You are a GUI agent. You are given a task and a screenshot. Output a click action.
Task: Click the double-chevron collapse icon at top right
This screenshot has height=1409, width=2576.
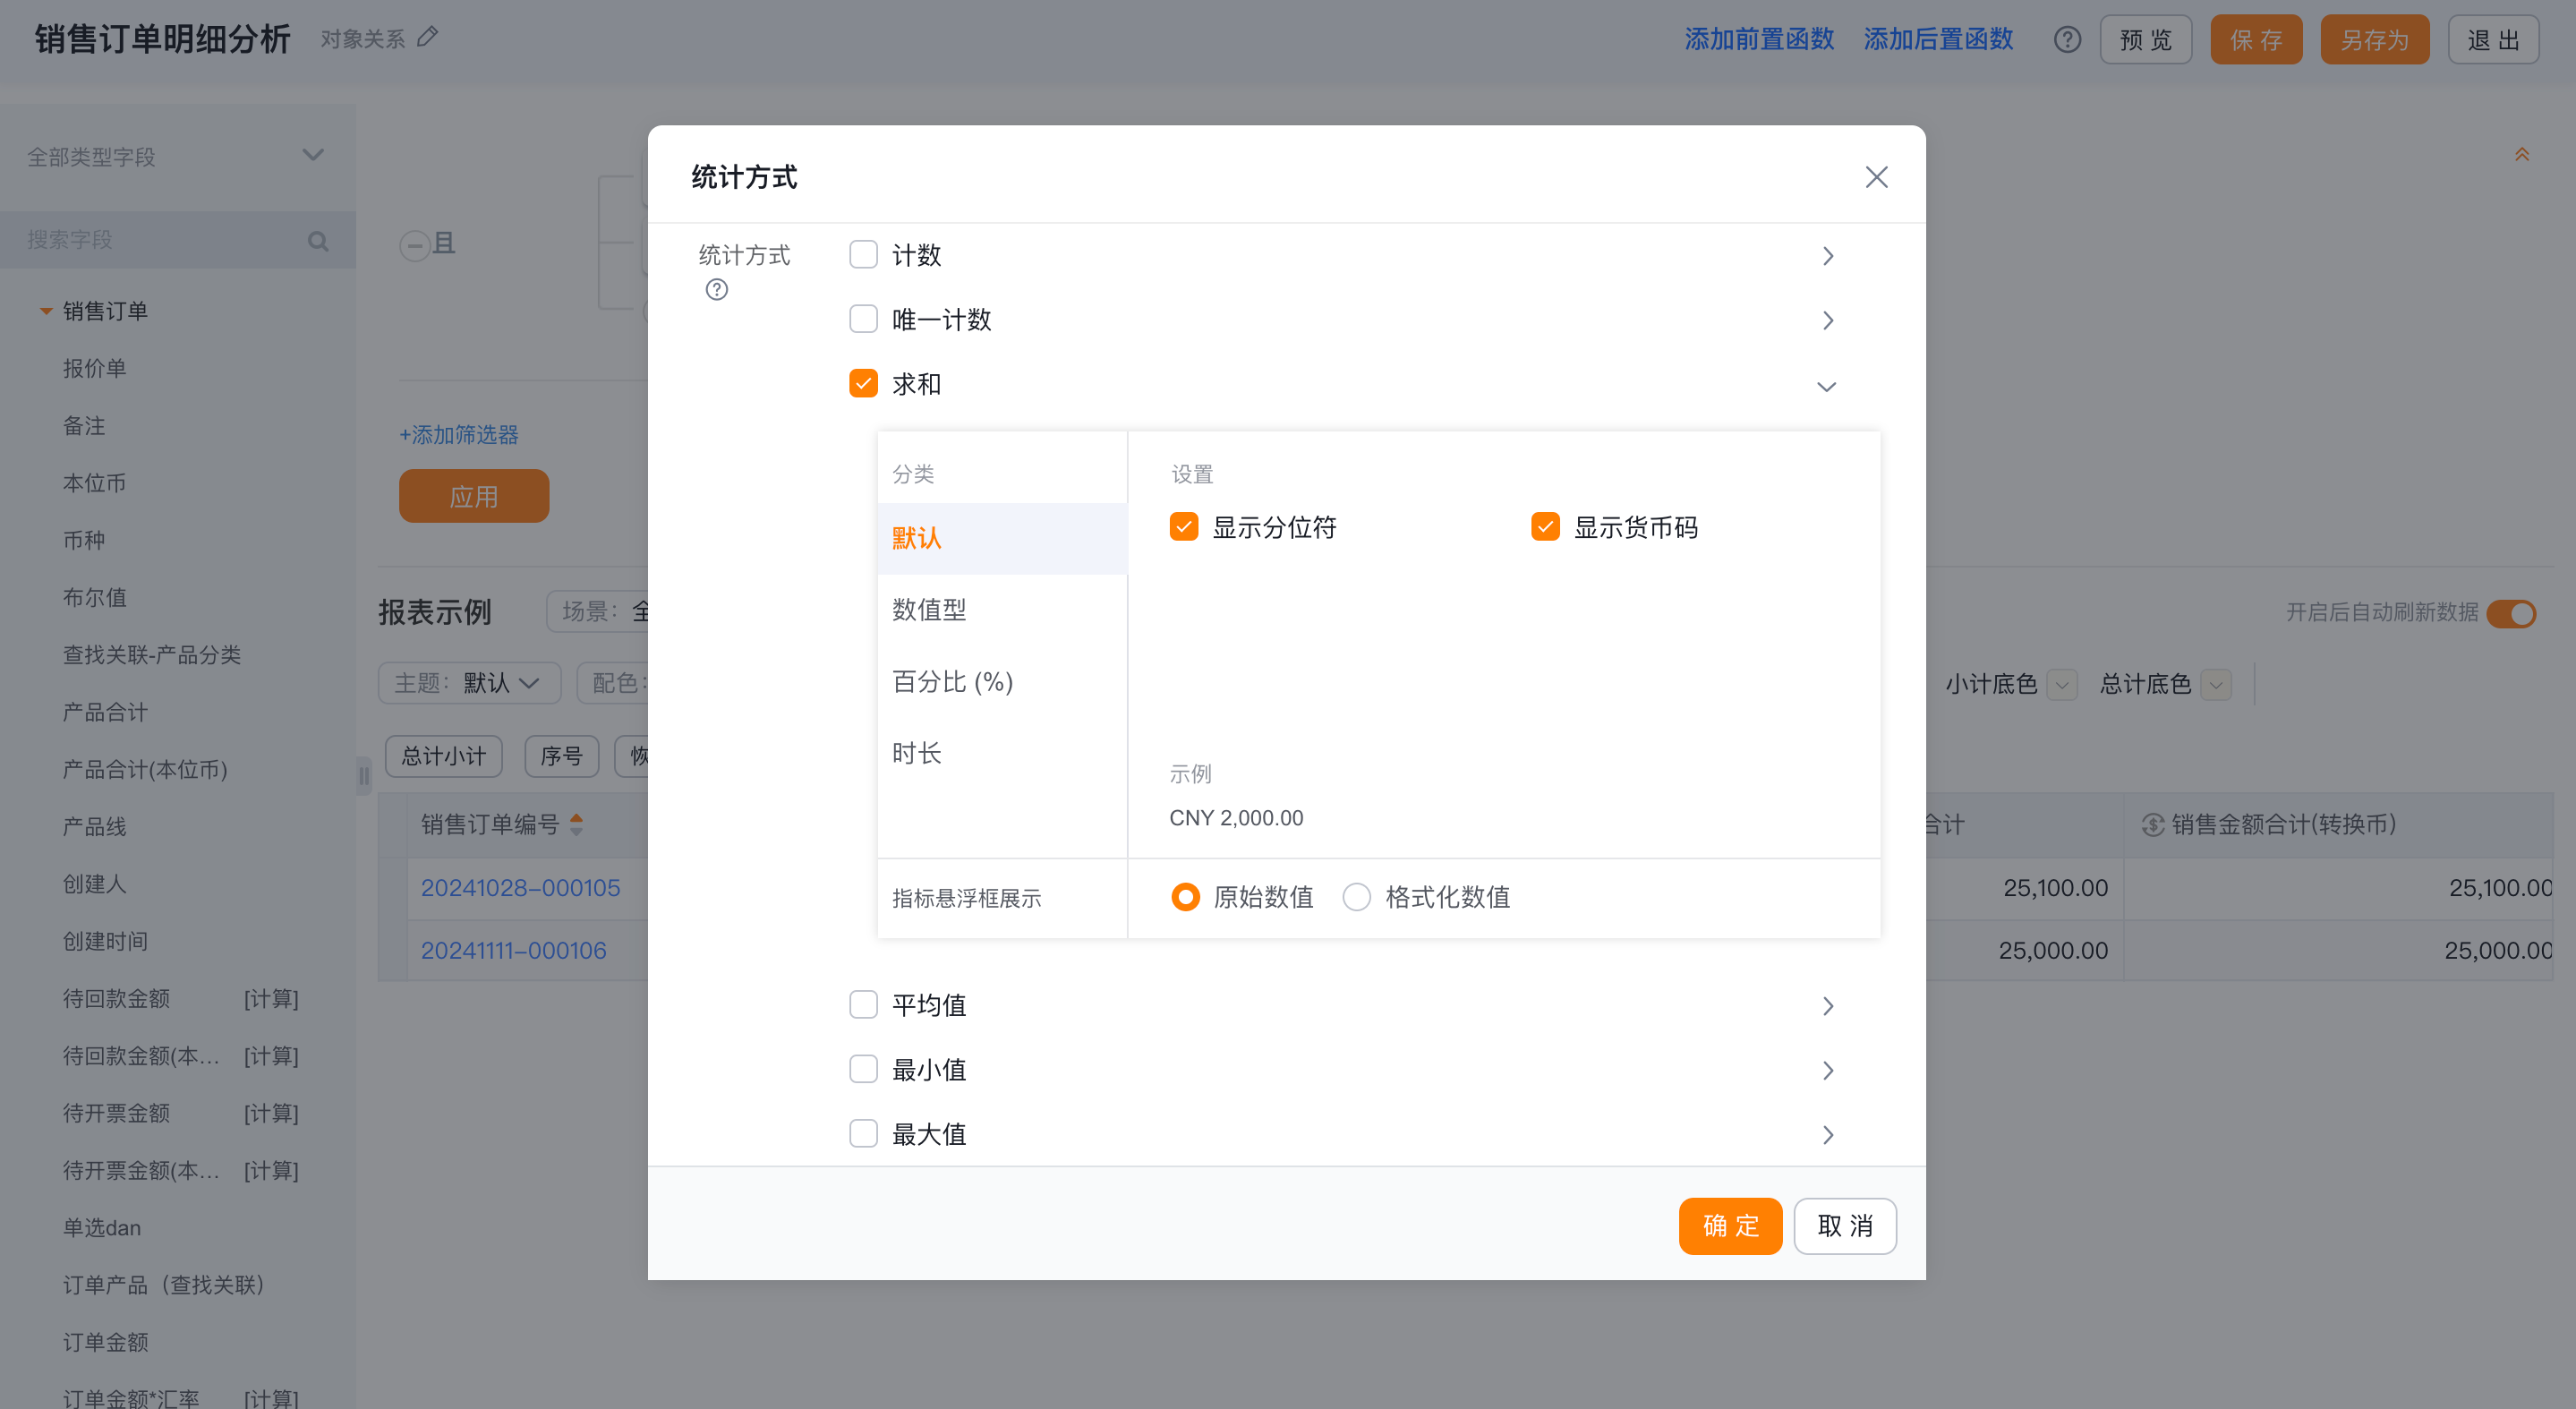tap(2521, 155)
